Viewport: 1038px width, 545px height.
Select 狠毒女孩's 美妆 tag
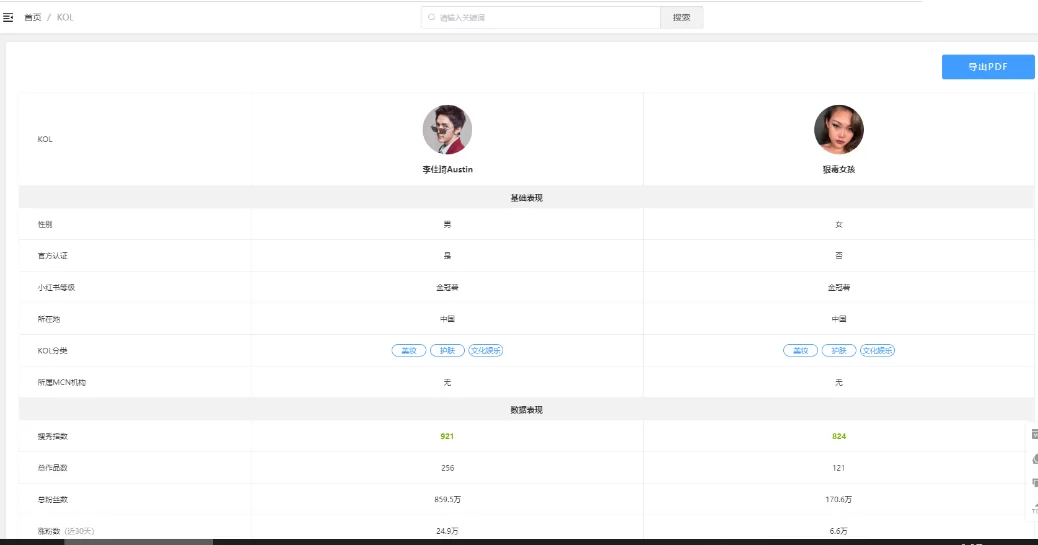(800, 351)
